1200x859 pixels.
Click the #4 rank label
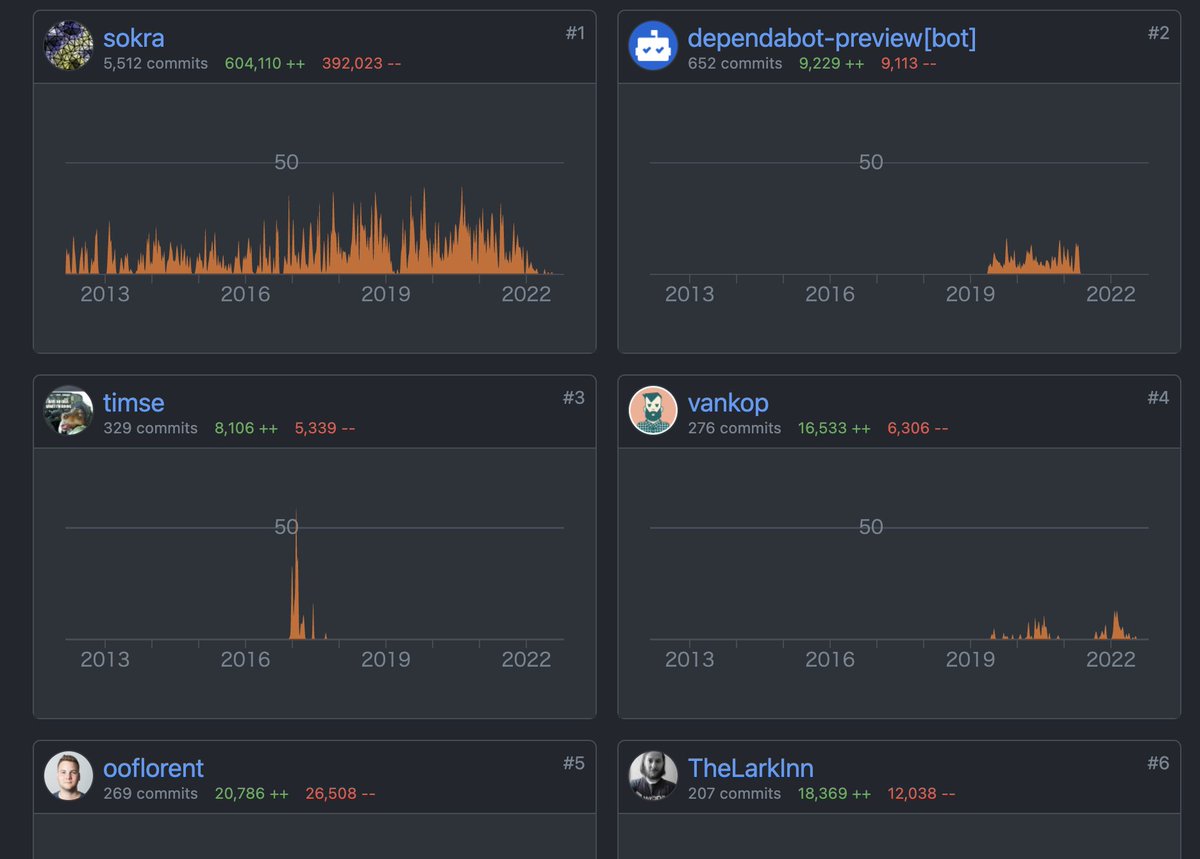1158,398
